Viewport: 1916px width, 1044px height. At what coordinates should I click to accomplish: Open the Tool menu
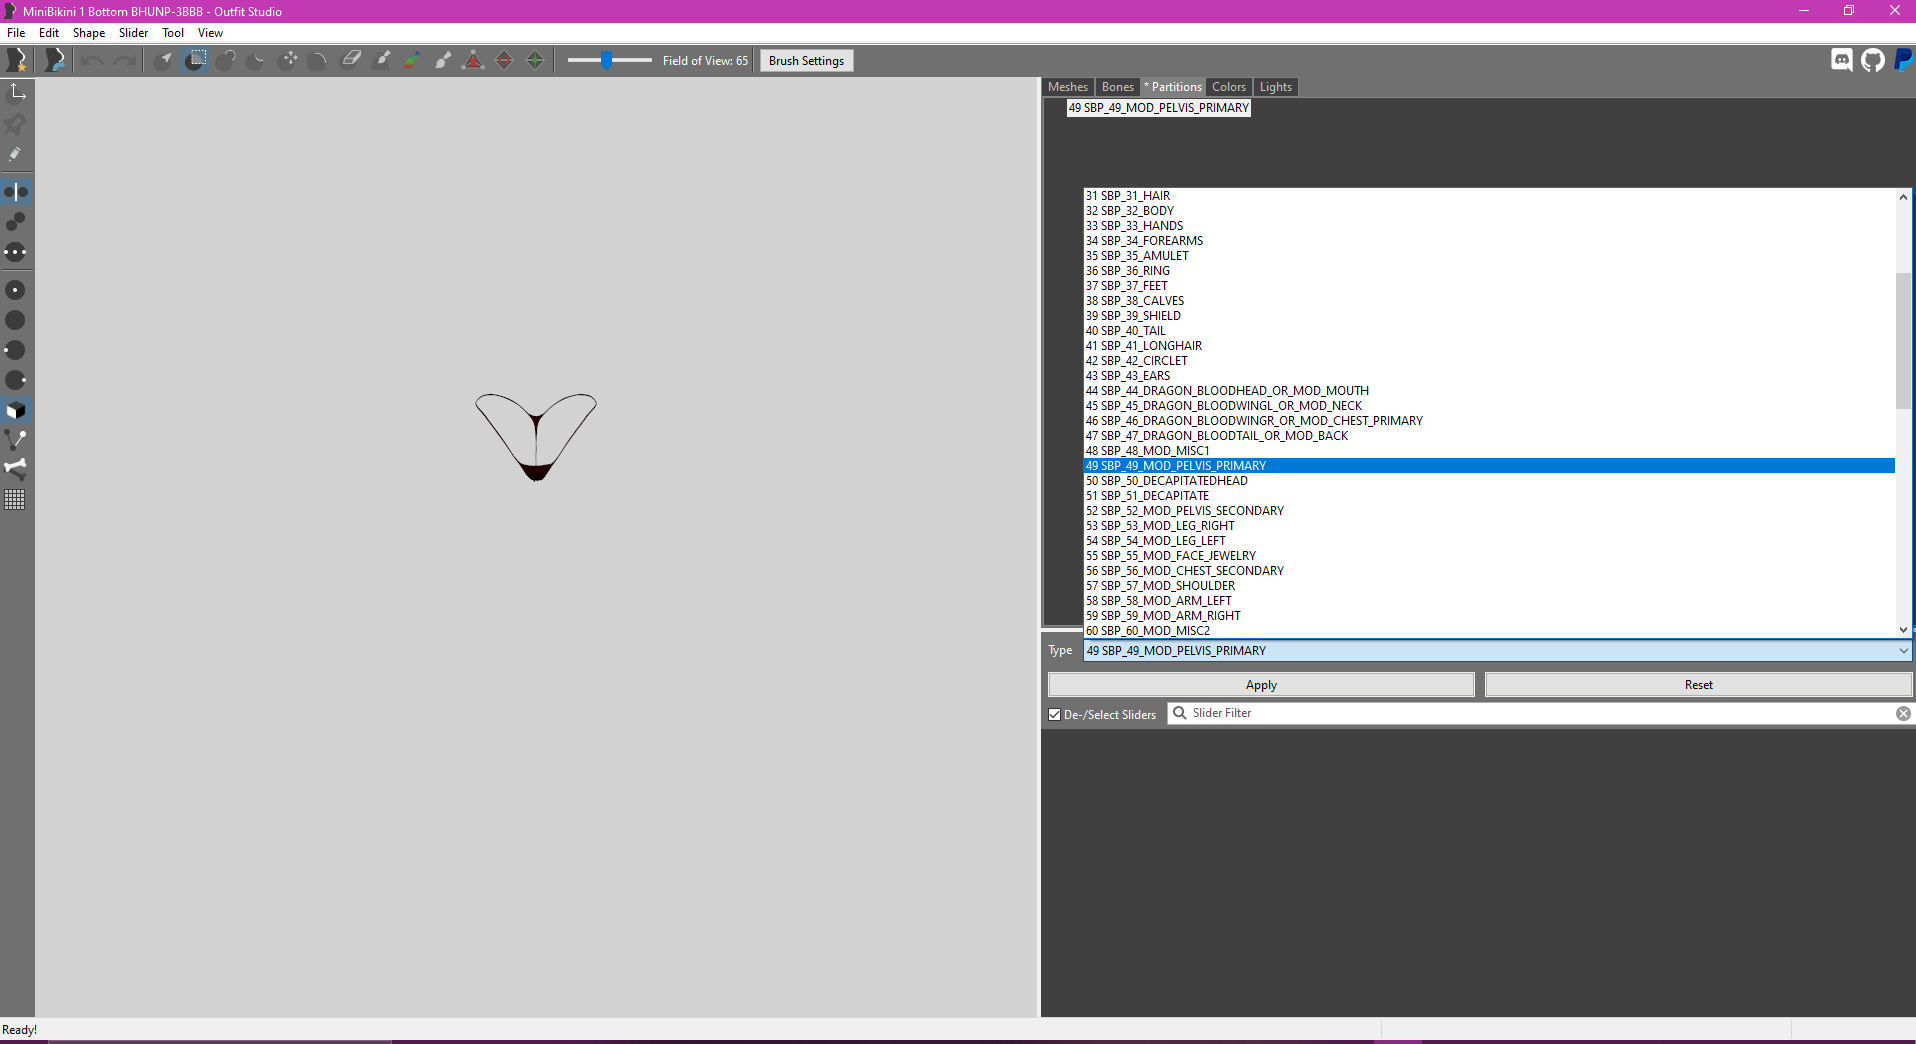(173, 33)
